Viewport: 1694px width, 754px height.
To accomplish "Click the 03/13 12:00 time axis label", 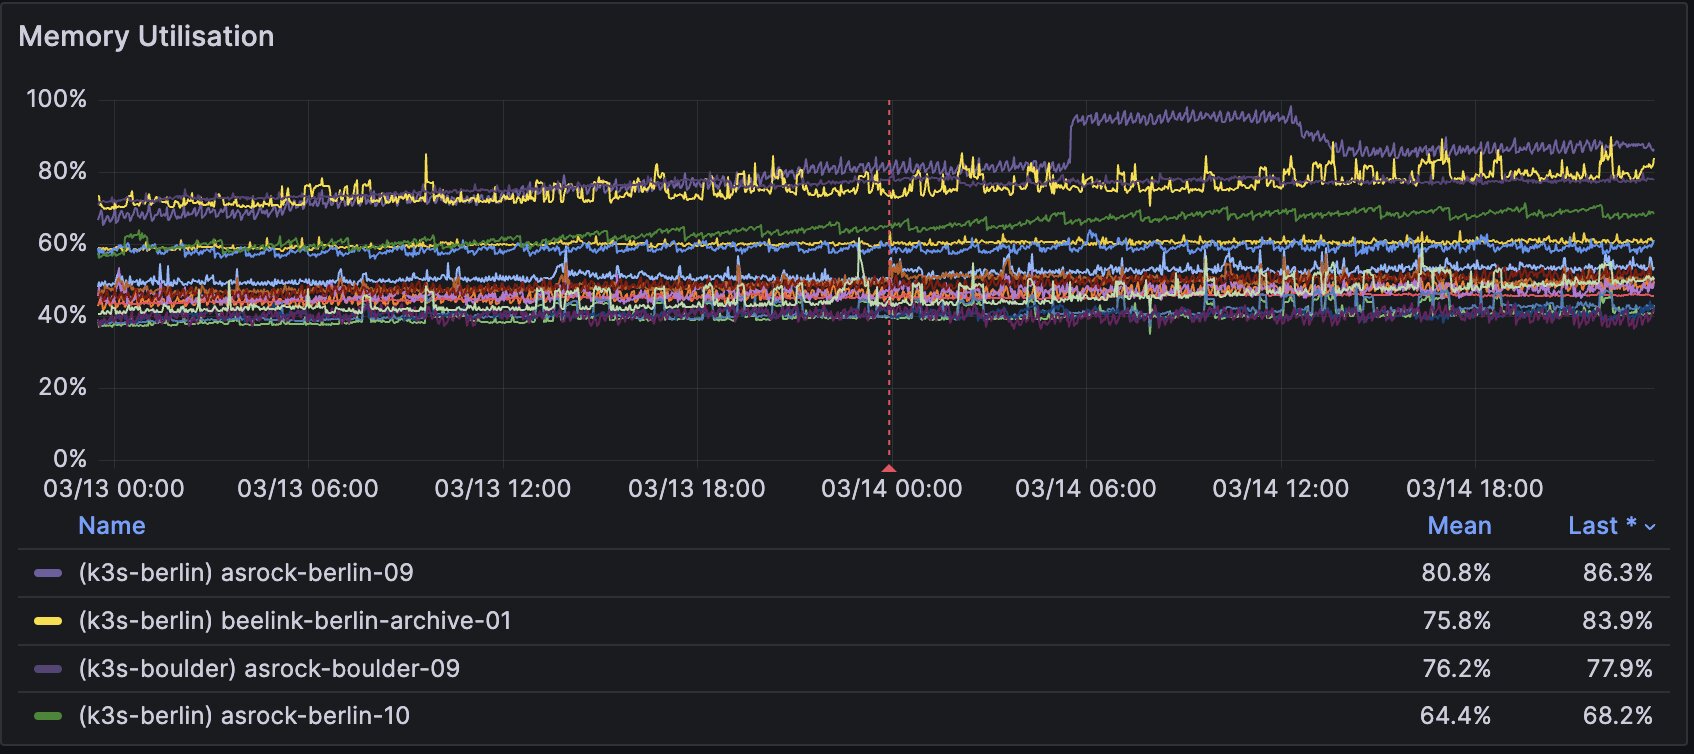I will coord(502,489).
